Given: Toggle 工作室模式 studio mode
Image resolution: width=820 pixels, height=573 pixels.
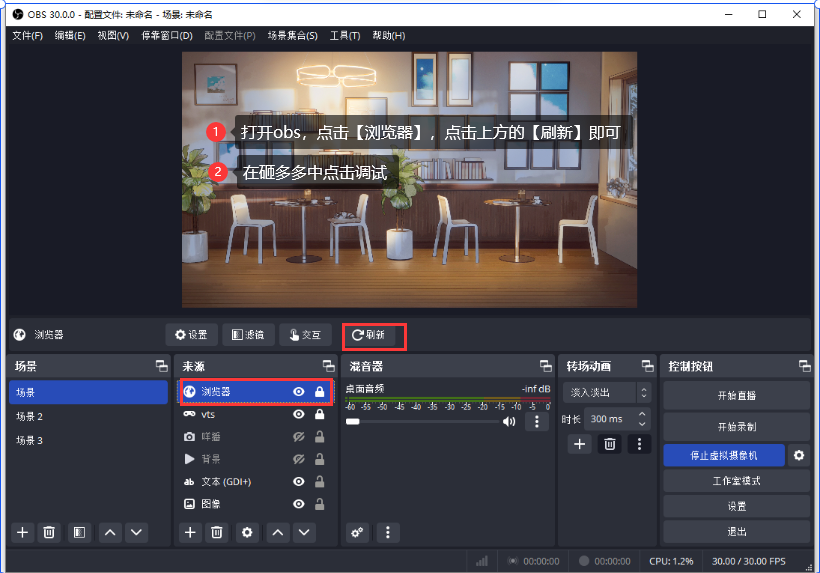Looking at the screenshot, I should (x=736, y=480).
